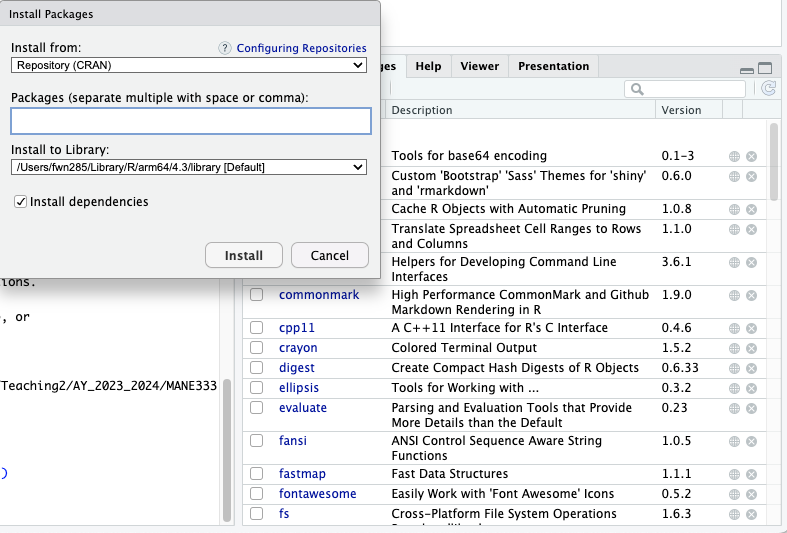Open the web page for fastmap package
Image resolution: width=787 pixels, height=533 pixels.
(734, 474)
